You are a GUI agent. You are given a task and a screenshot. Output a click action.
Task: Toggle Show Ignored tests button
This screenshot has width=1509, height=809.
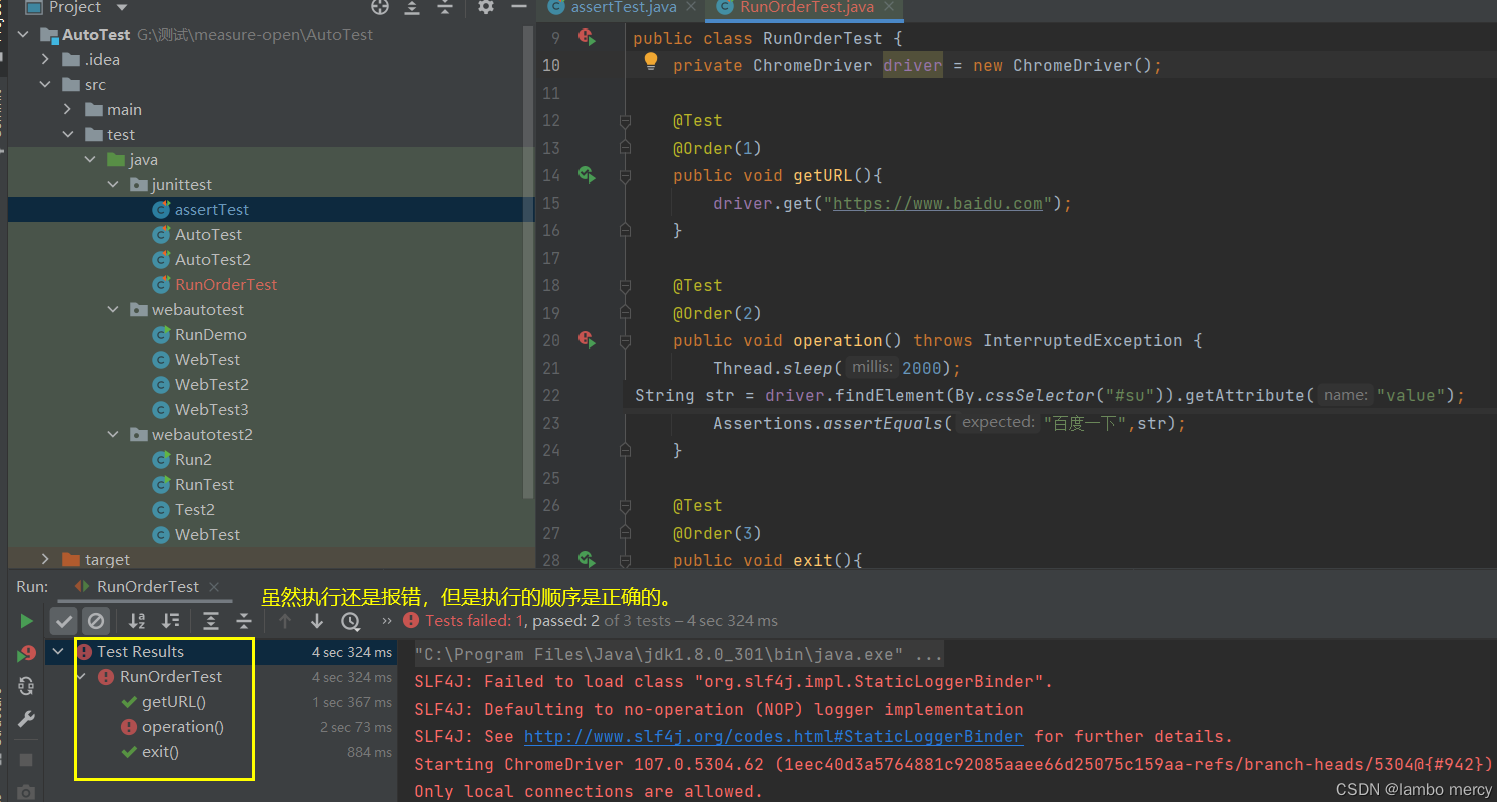(x=96, y=621)
